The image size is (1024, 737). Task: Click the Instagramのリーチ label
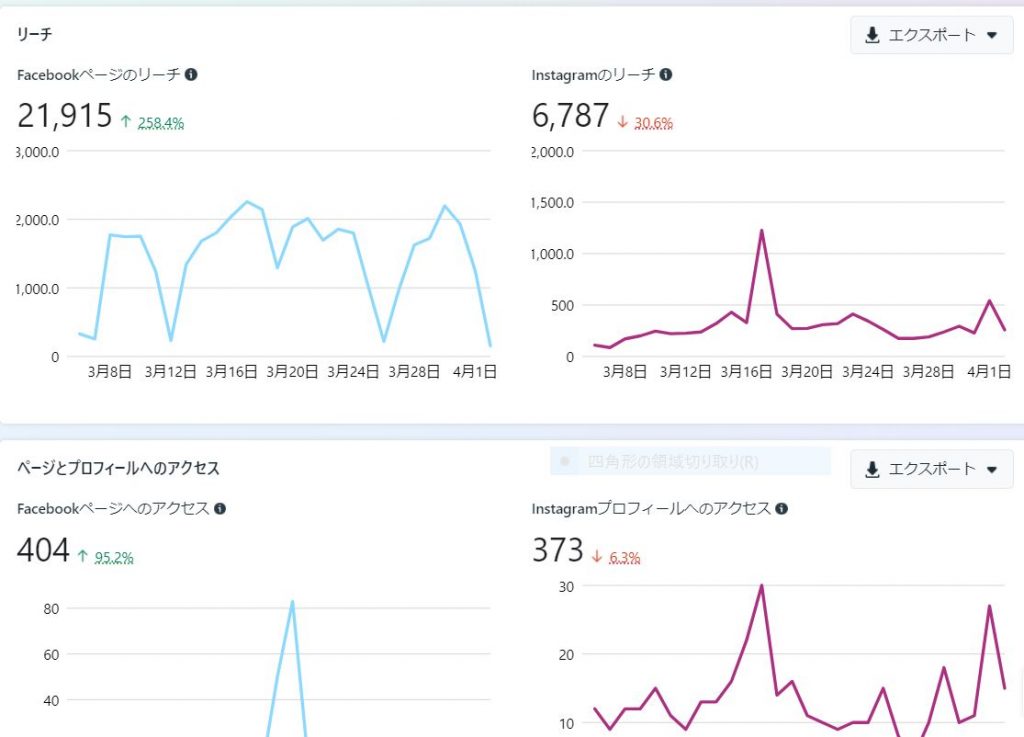[x=593, y=74]
